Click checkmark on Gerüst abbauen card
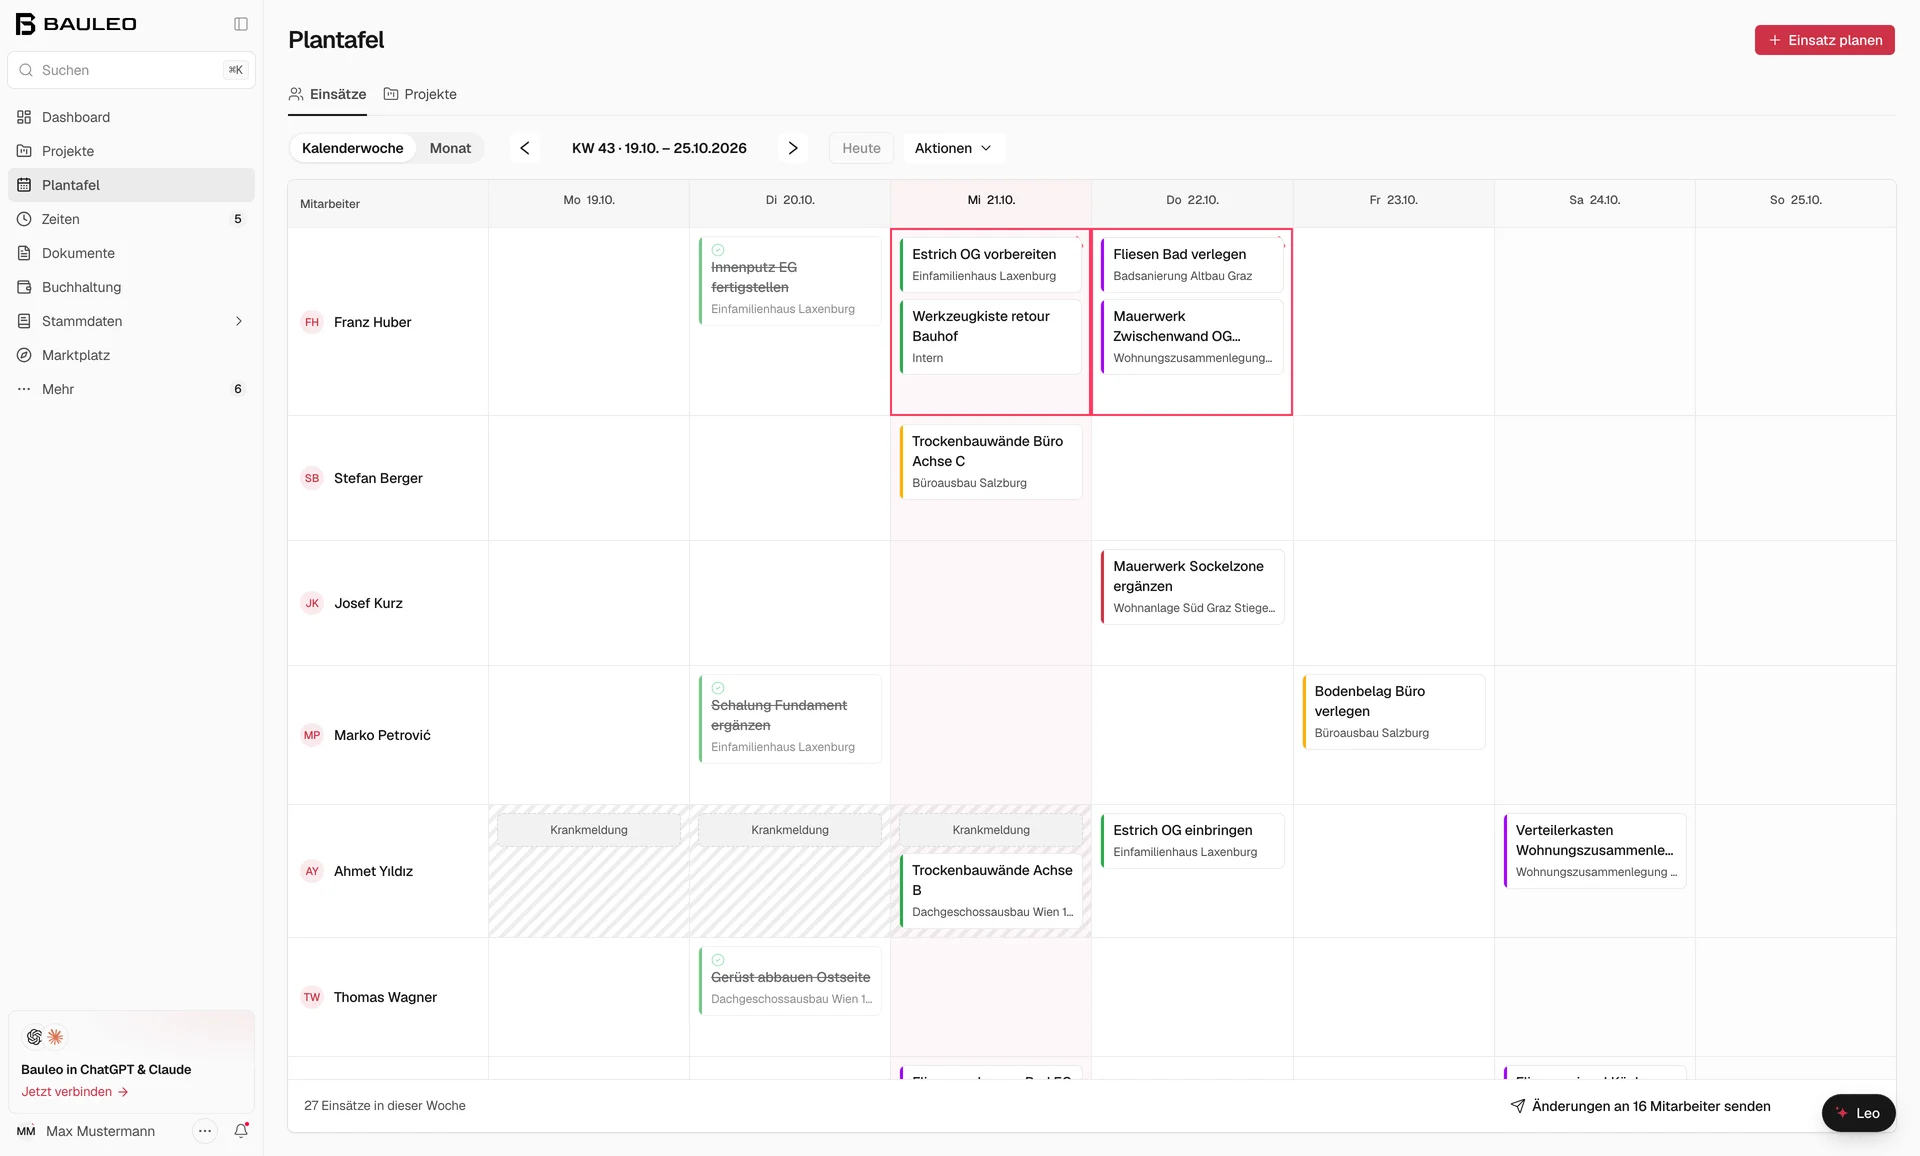Image resolution: width=1920 pixels, height=1156 pixels. pyautogui.click(x=718, y=960)
